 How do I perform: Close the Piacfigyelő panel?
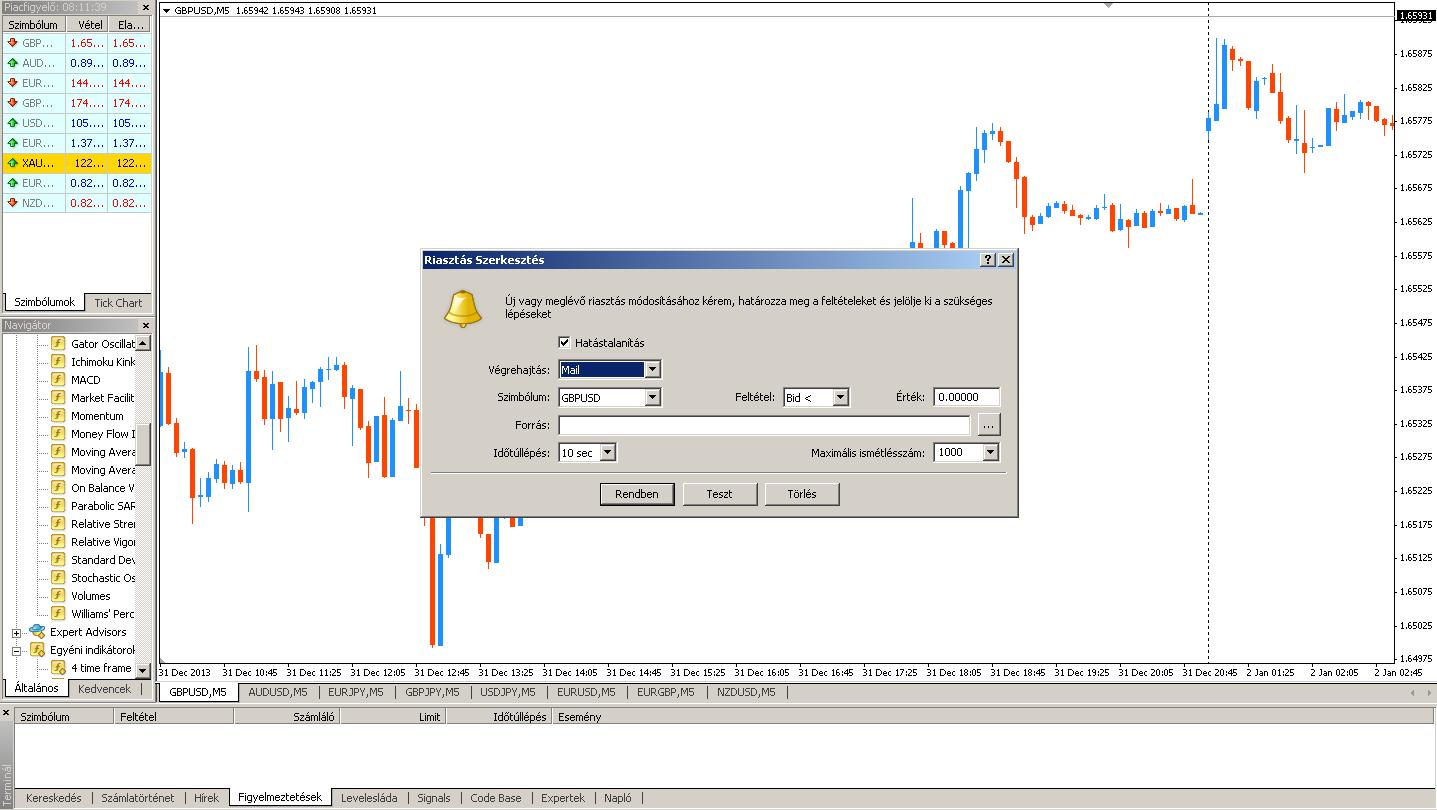click(145, 7)
